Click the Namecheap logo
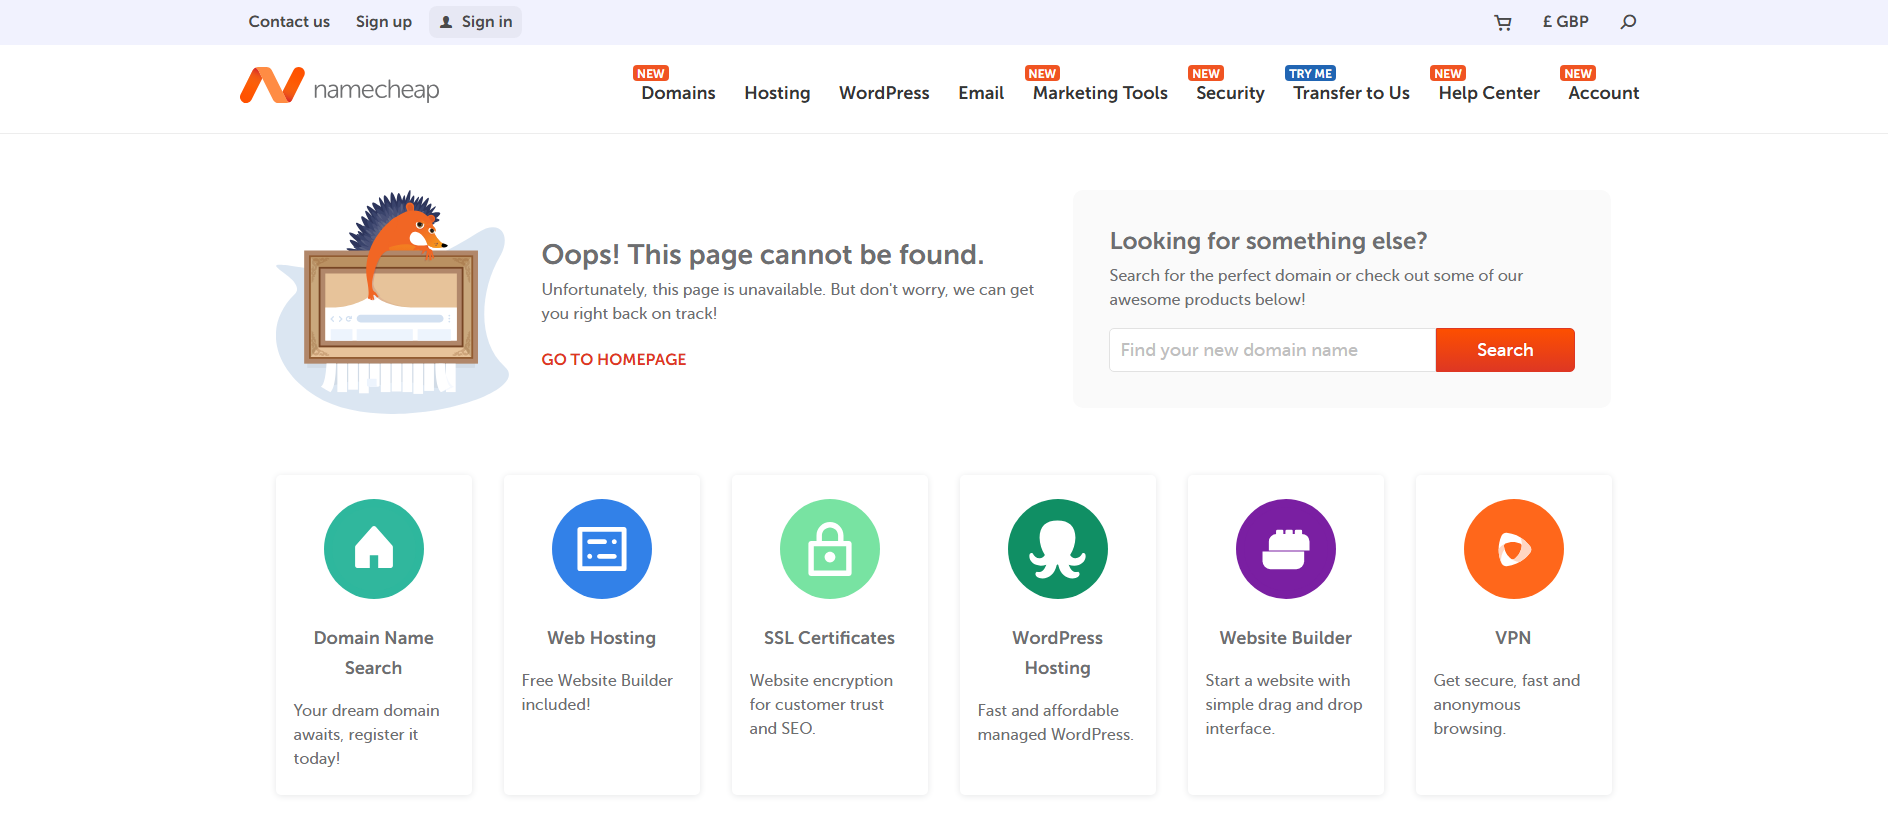Viewport: 1888px width, 818px height. (x=340, y=87)
